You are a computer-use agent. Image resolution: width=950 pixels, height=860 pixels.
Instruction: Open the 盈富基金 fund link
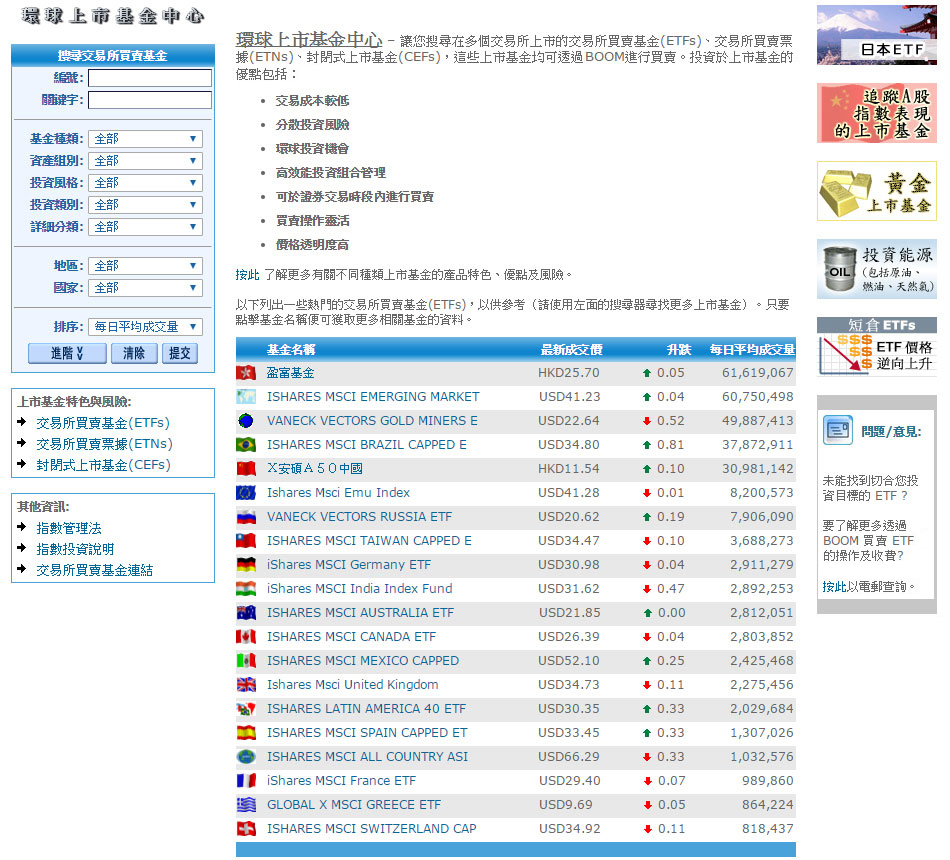click(x=291, y=373)
